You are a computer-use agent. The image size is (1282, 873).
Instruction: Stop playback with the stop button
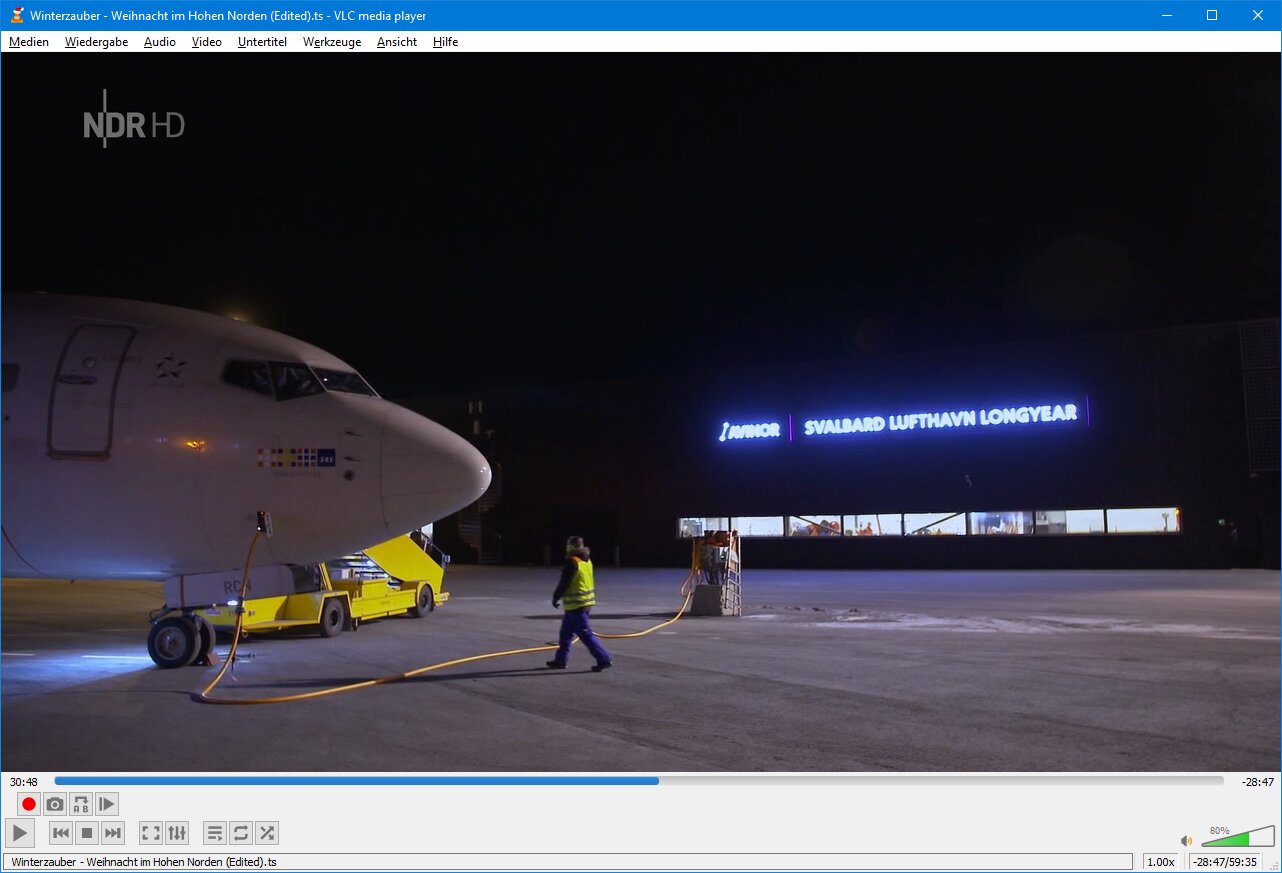[x=87, y=833]
